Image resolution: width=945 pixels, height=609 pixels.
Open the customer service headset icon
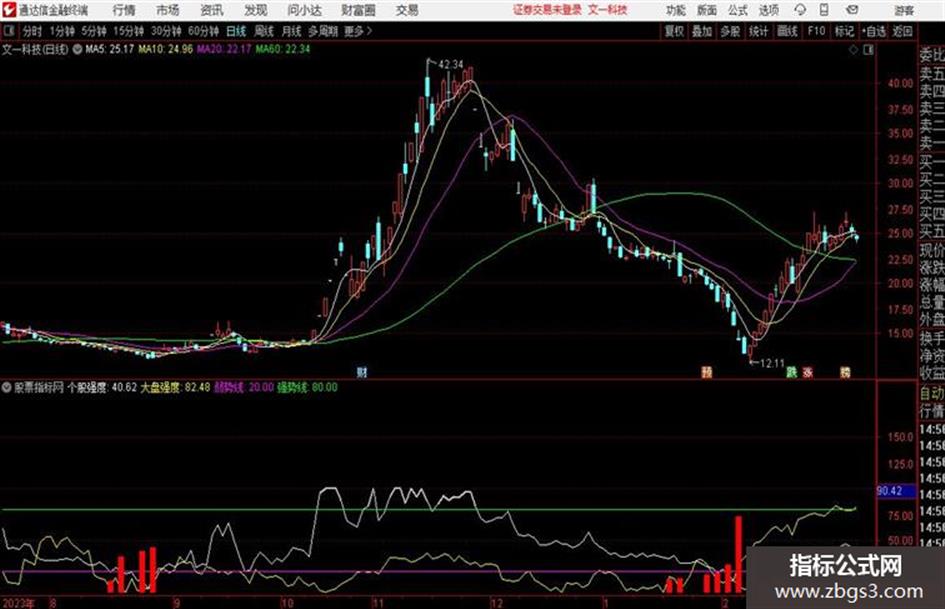[x=800, y=10]
